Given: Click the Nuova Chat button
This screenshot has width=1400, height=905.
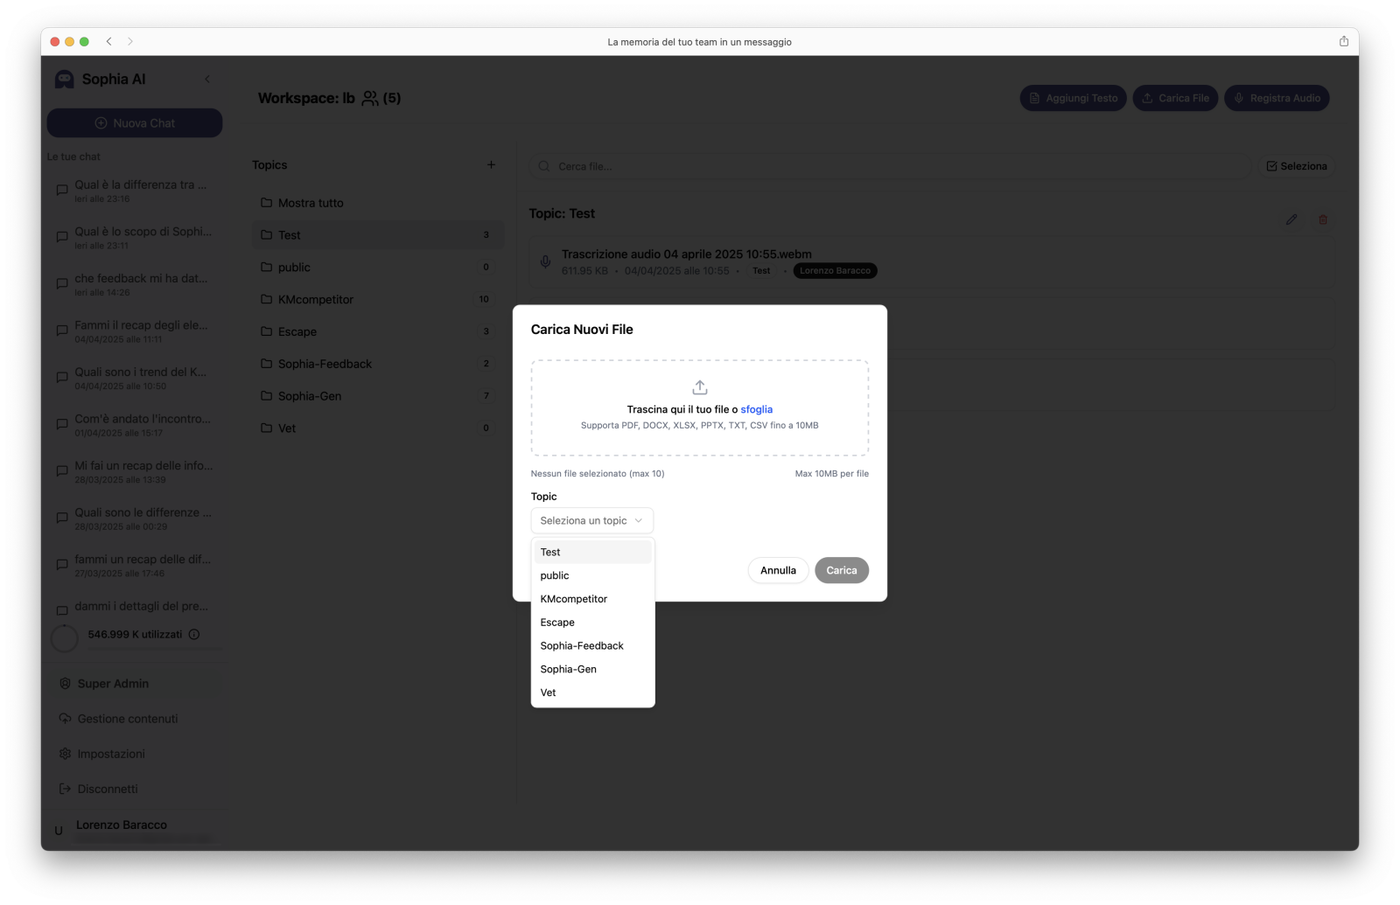Looking at the screenshot, I should [135, 123].
